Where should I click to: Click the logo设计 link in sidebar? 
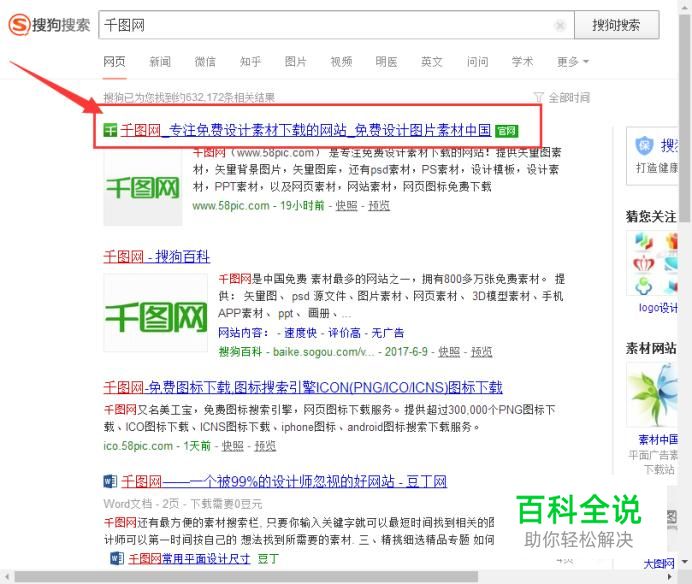tap(658, 308)
